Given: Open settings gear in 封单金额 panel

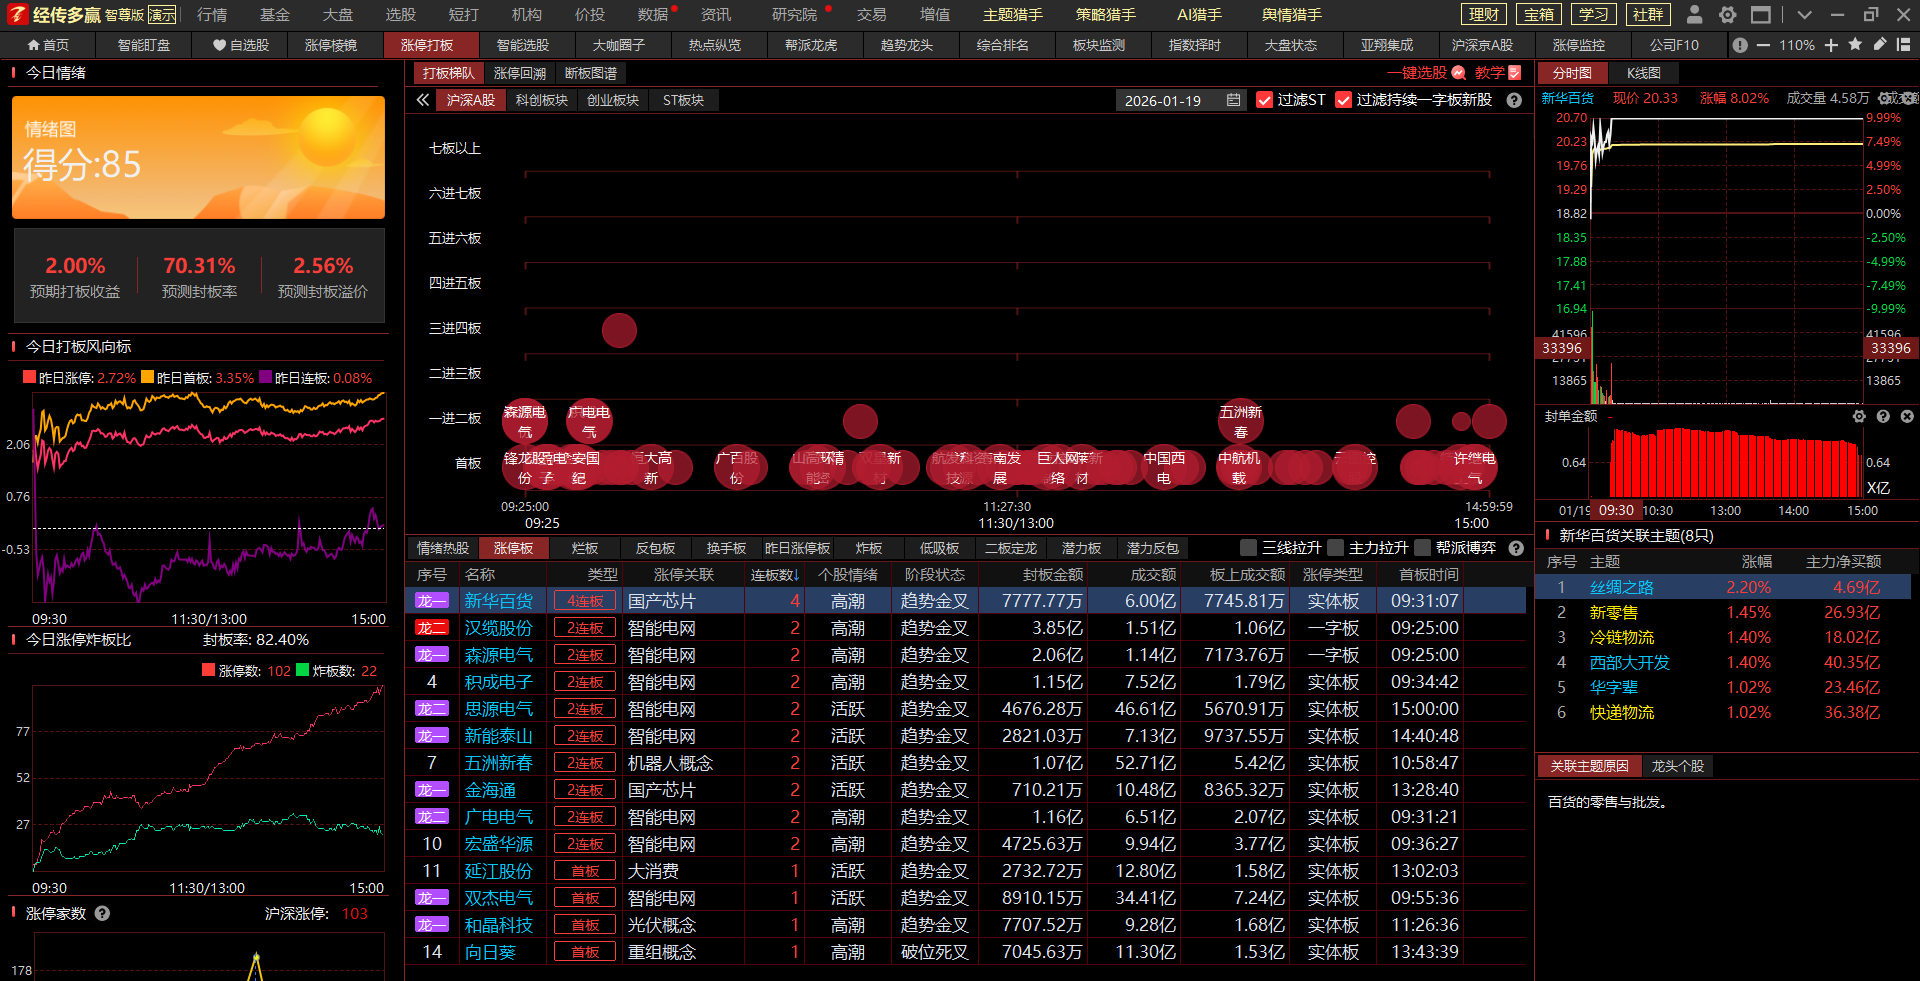Looking at the screenshot, I should click(1859, 416).
